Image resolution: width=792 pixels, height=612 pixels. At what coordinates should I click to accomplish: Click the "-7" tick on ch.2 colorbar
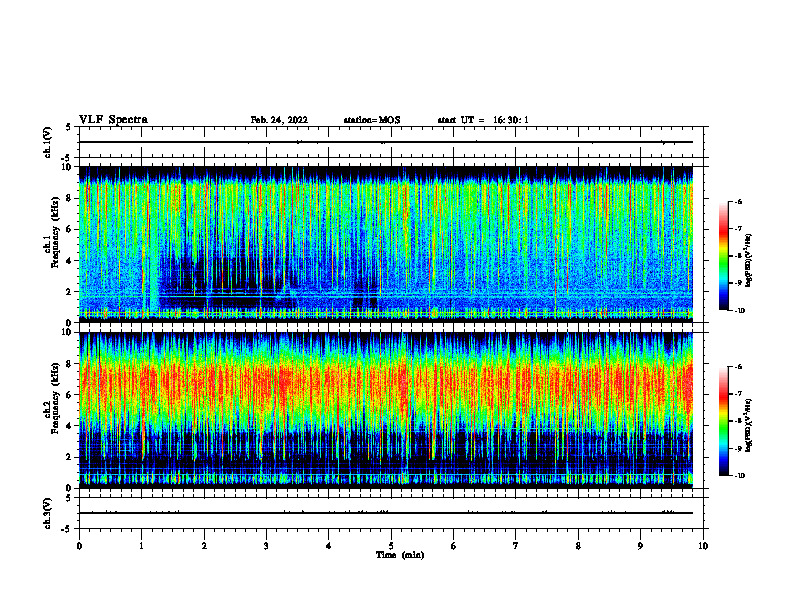(739, 394)
